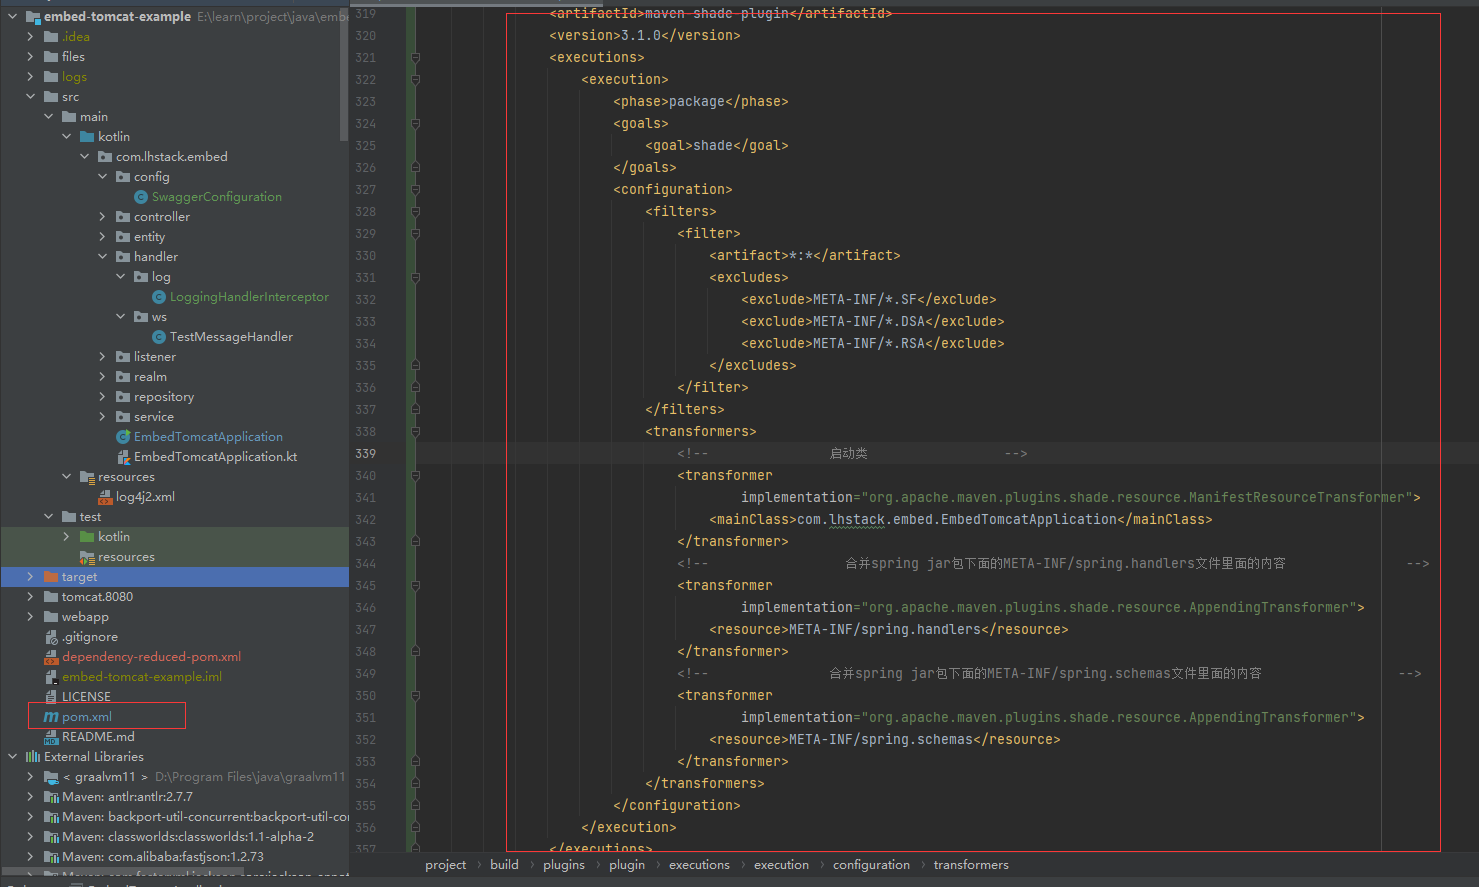Viewport: 1479px width, 887px height.
Task: Select the configuration breadcrumb
Action: coord(871,865)
